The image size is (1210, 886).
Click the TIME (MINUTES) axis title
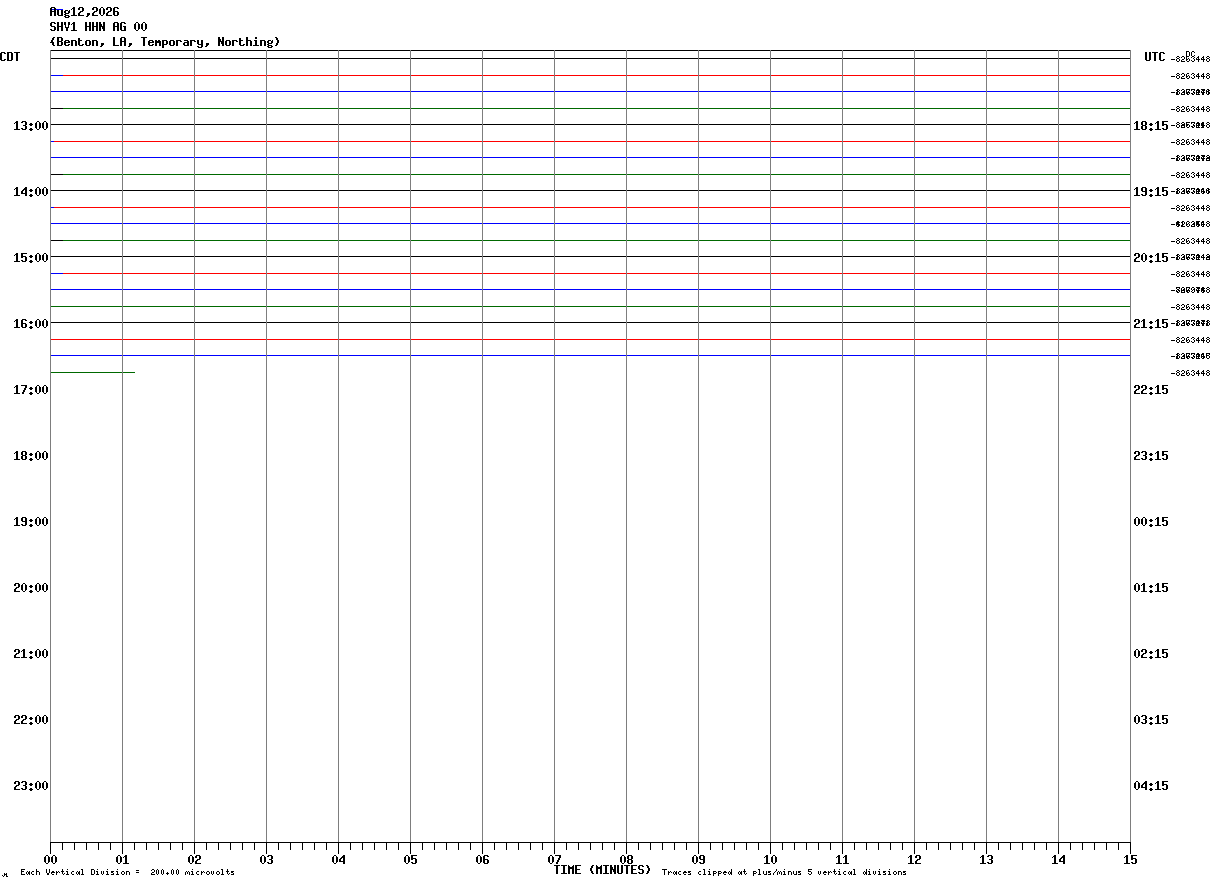pos(602,870)
